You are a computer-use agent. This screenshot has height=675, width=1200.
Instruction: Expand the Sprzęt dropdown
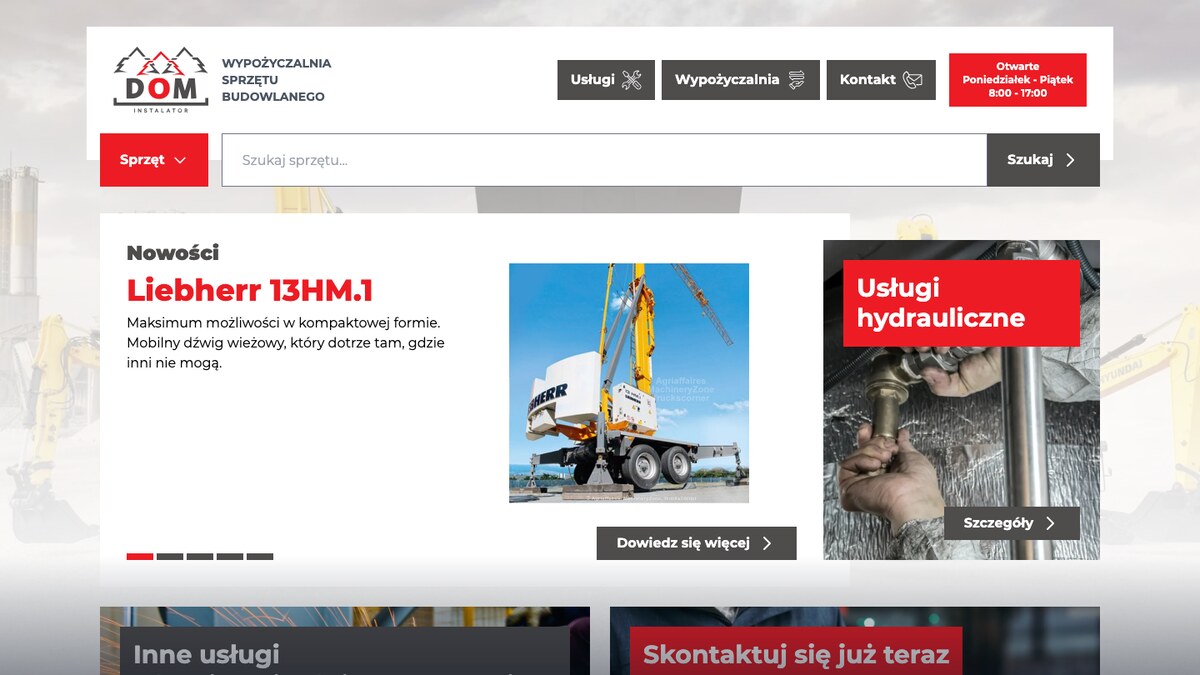pos(154,160)
